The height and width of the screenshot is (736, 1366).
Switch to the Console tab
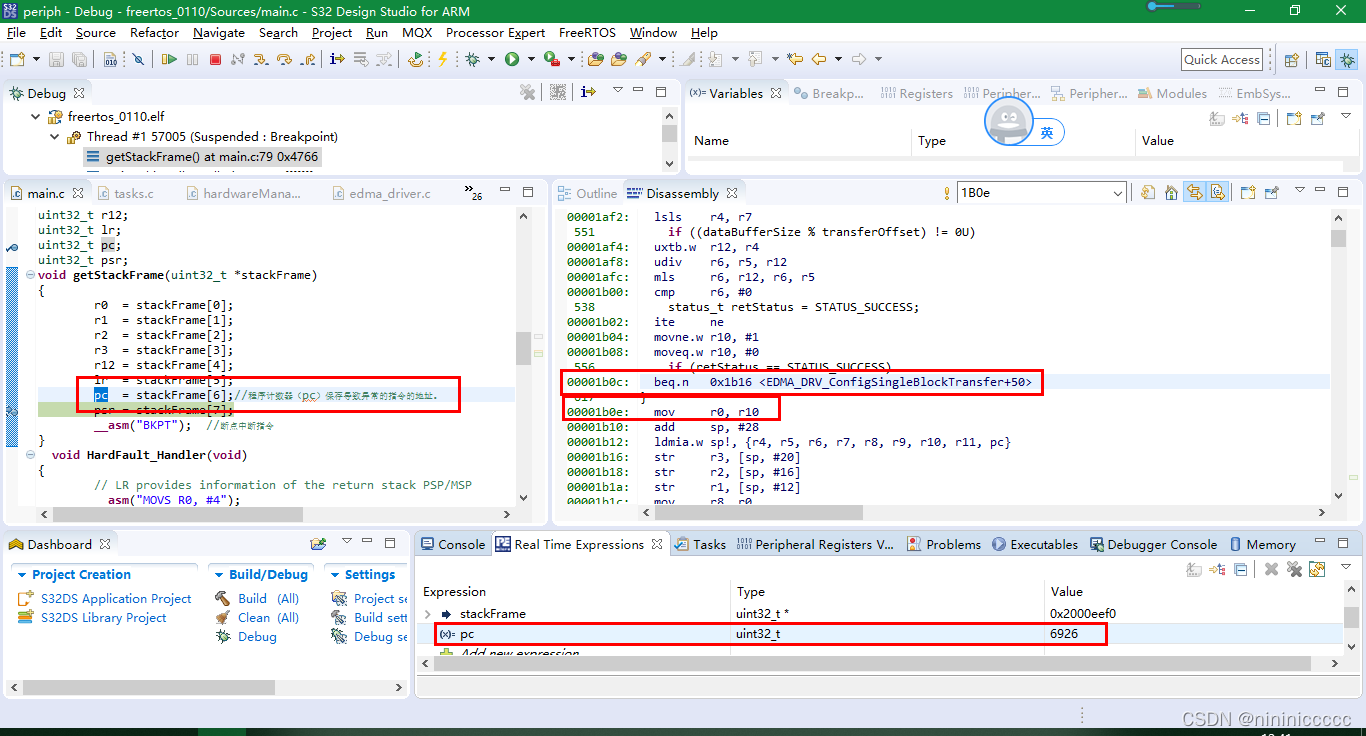click(x=452, y=544)
